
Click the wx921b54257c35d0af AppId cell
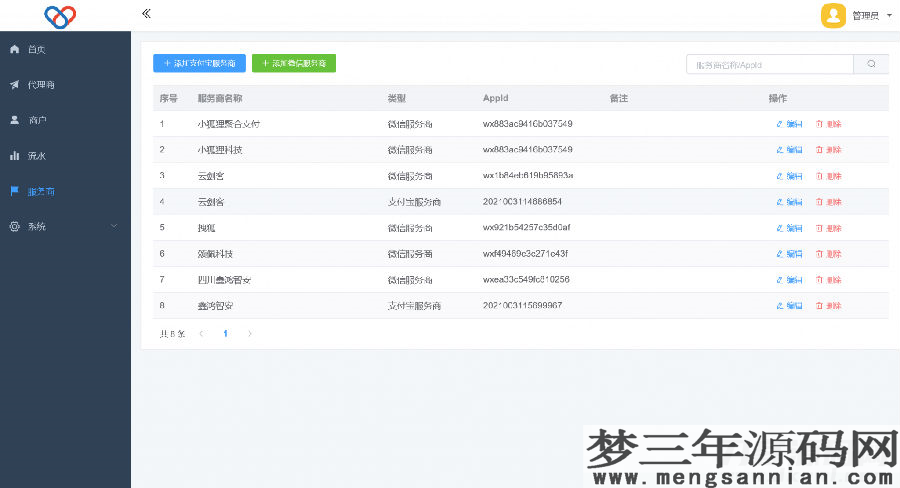(526, 227)
